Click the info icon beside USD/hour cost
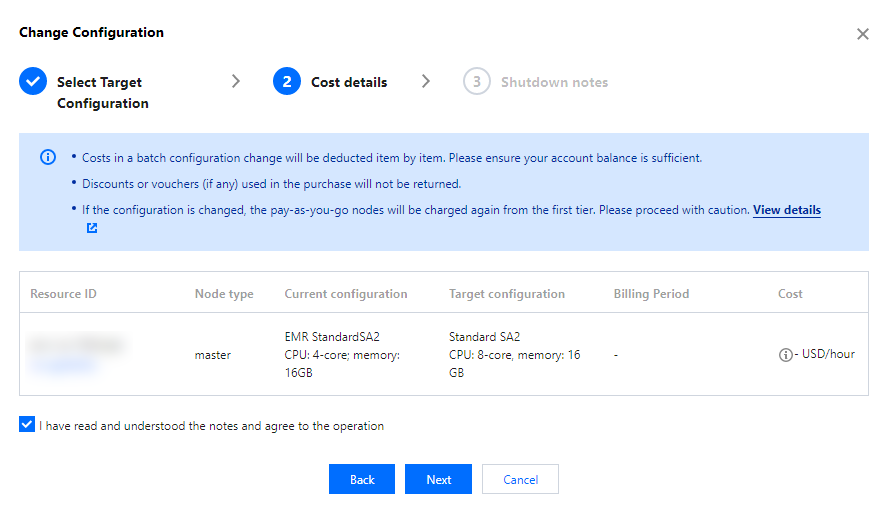Screen dimensions: 891x514 pyautogui.click(x=785, y=355)
